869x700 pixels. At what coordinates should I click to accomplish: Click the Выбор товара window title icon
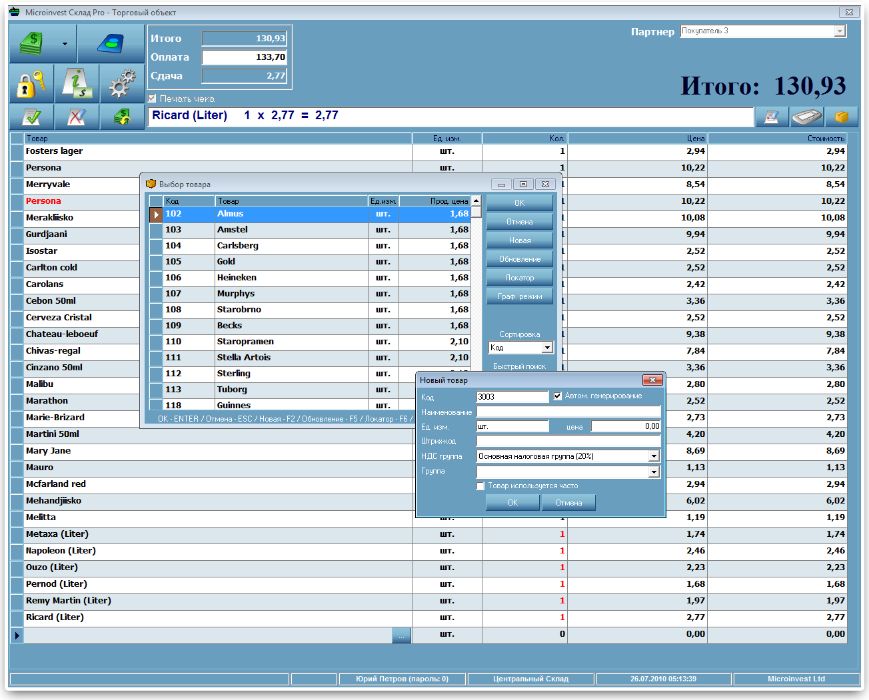click(x=151, y=183)
